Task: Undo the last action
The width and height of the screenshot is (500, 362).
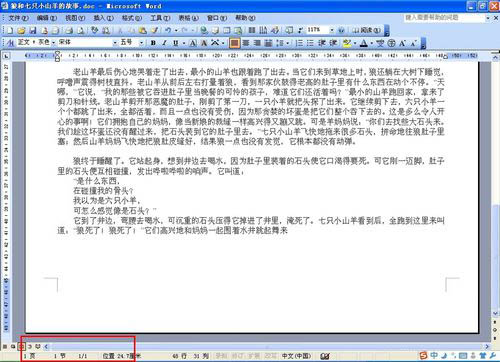Action: click(x=168, y=30)
